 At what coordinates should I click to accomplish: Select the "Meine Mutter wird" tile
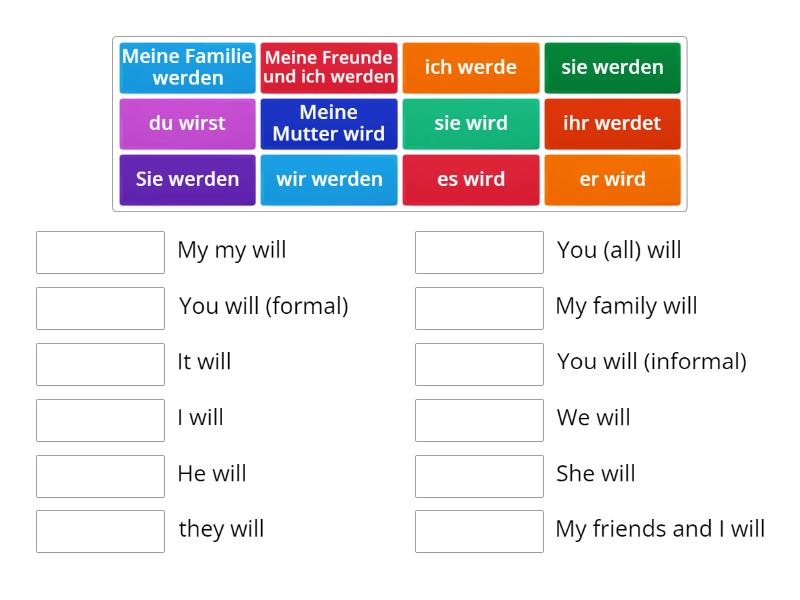(329, 124)
